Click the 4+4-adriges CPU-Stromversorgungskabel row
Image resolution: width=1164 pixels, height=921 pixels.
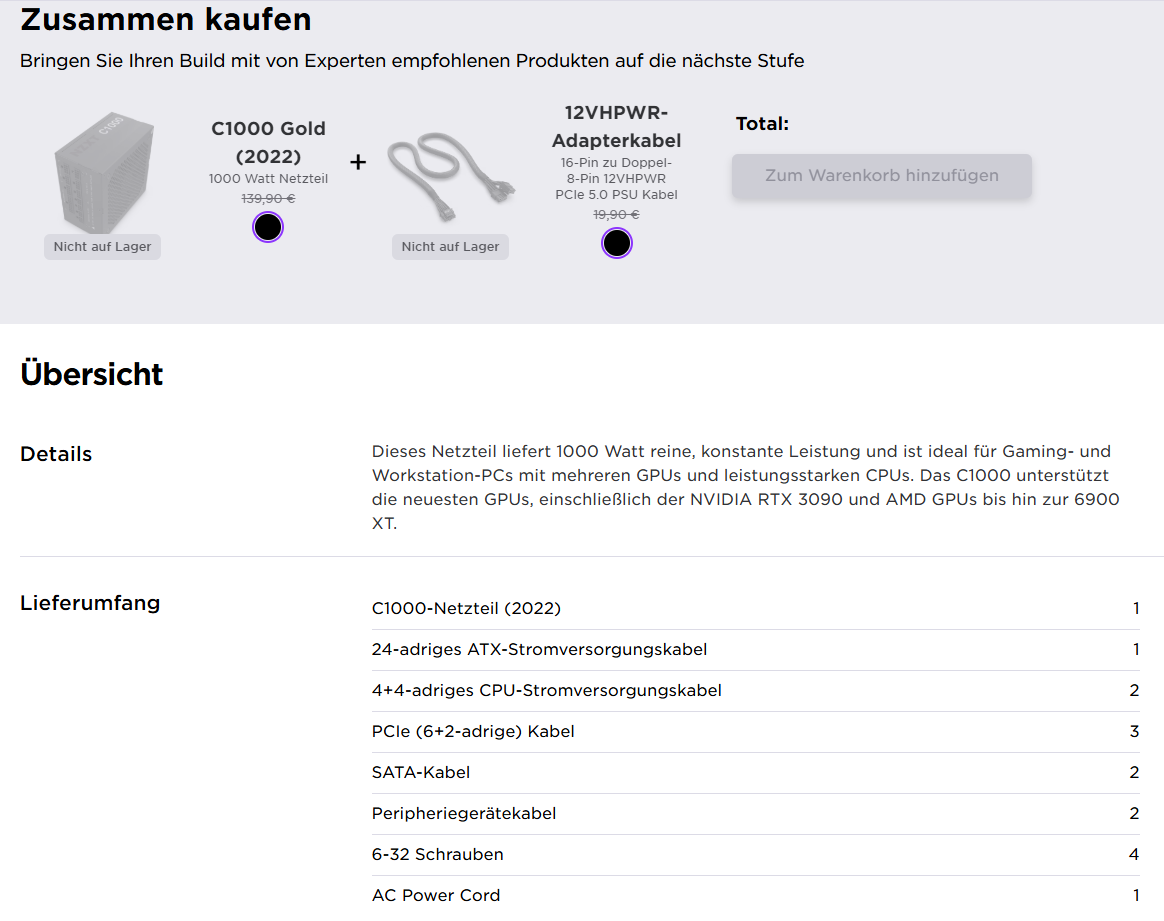756,691
